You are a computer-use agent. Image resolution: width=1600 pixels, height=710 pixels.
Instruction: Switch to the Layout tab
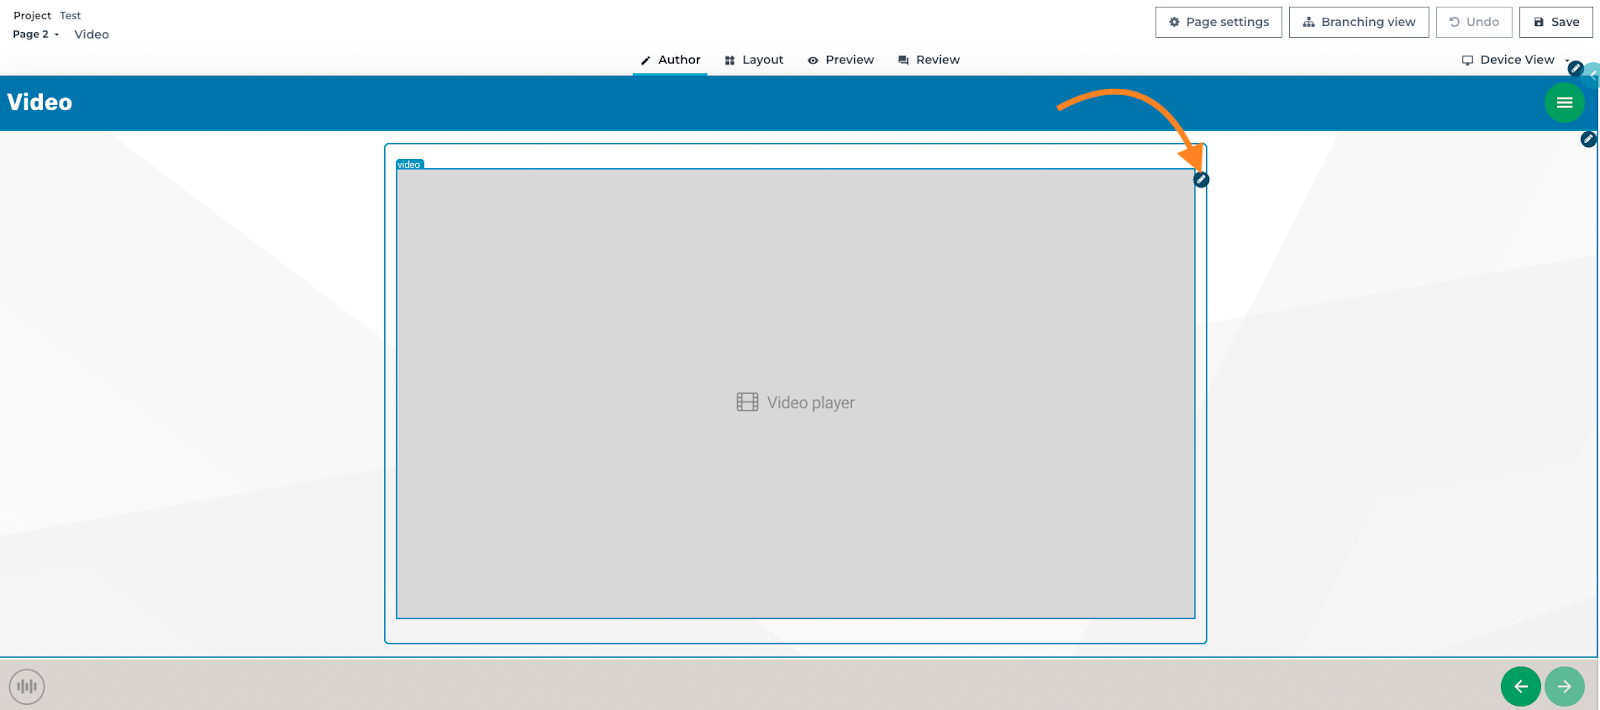[754, 60]
